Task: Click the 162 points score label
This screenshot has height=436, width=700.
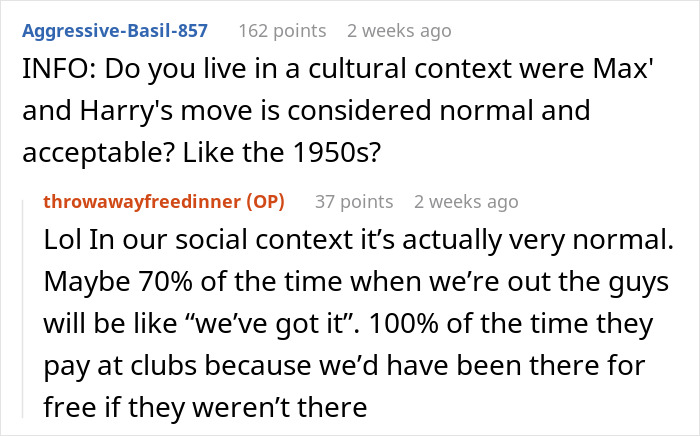Action: [282, 31]
